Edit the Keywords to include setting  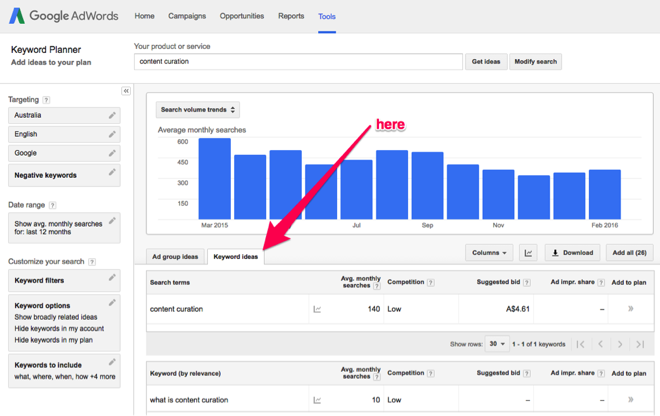coord(112,362)
